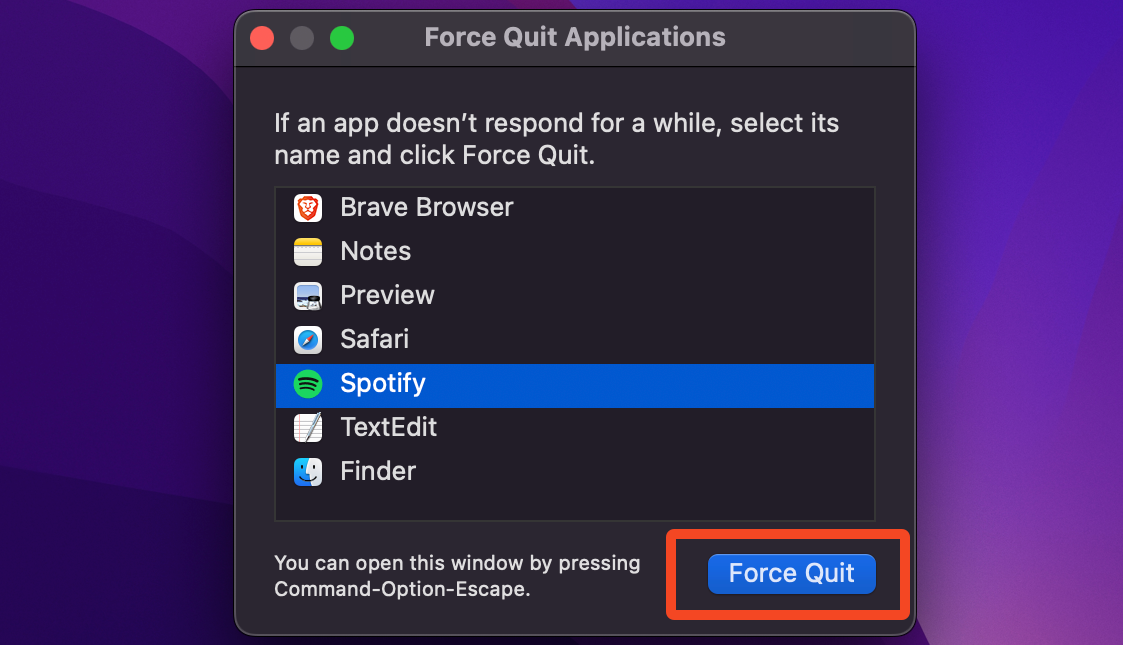Select the highlighted Spotify entry

(x=383, y=384)
